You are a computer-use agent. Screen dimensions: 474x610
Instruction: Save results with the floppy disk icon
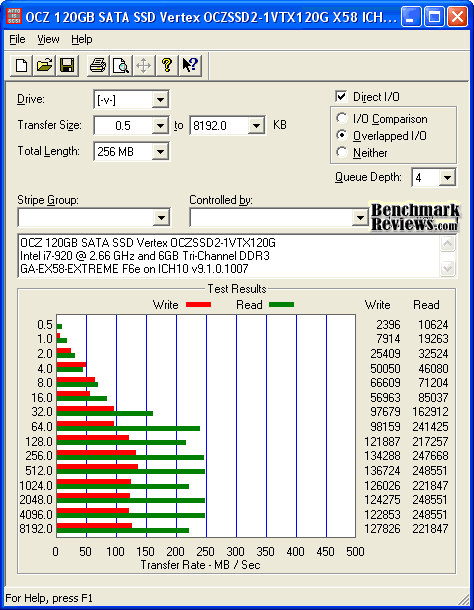click(67, 65)
